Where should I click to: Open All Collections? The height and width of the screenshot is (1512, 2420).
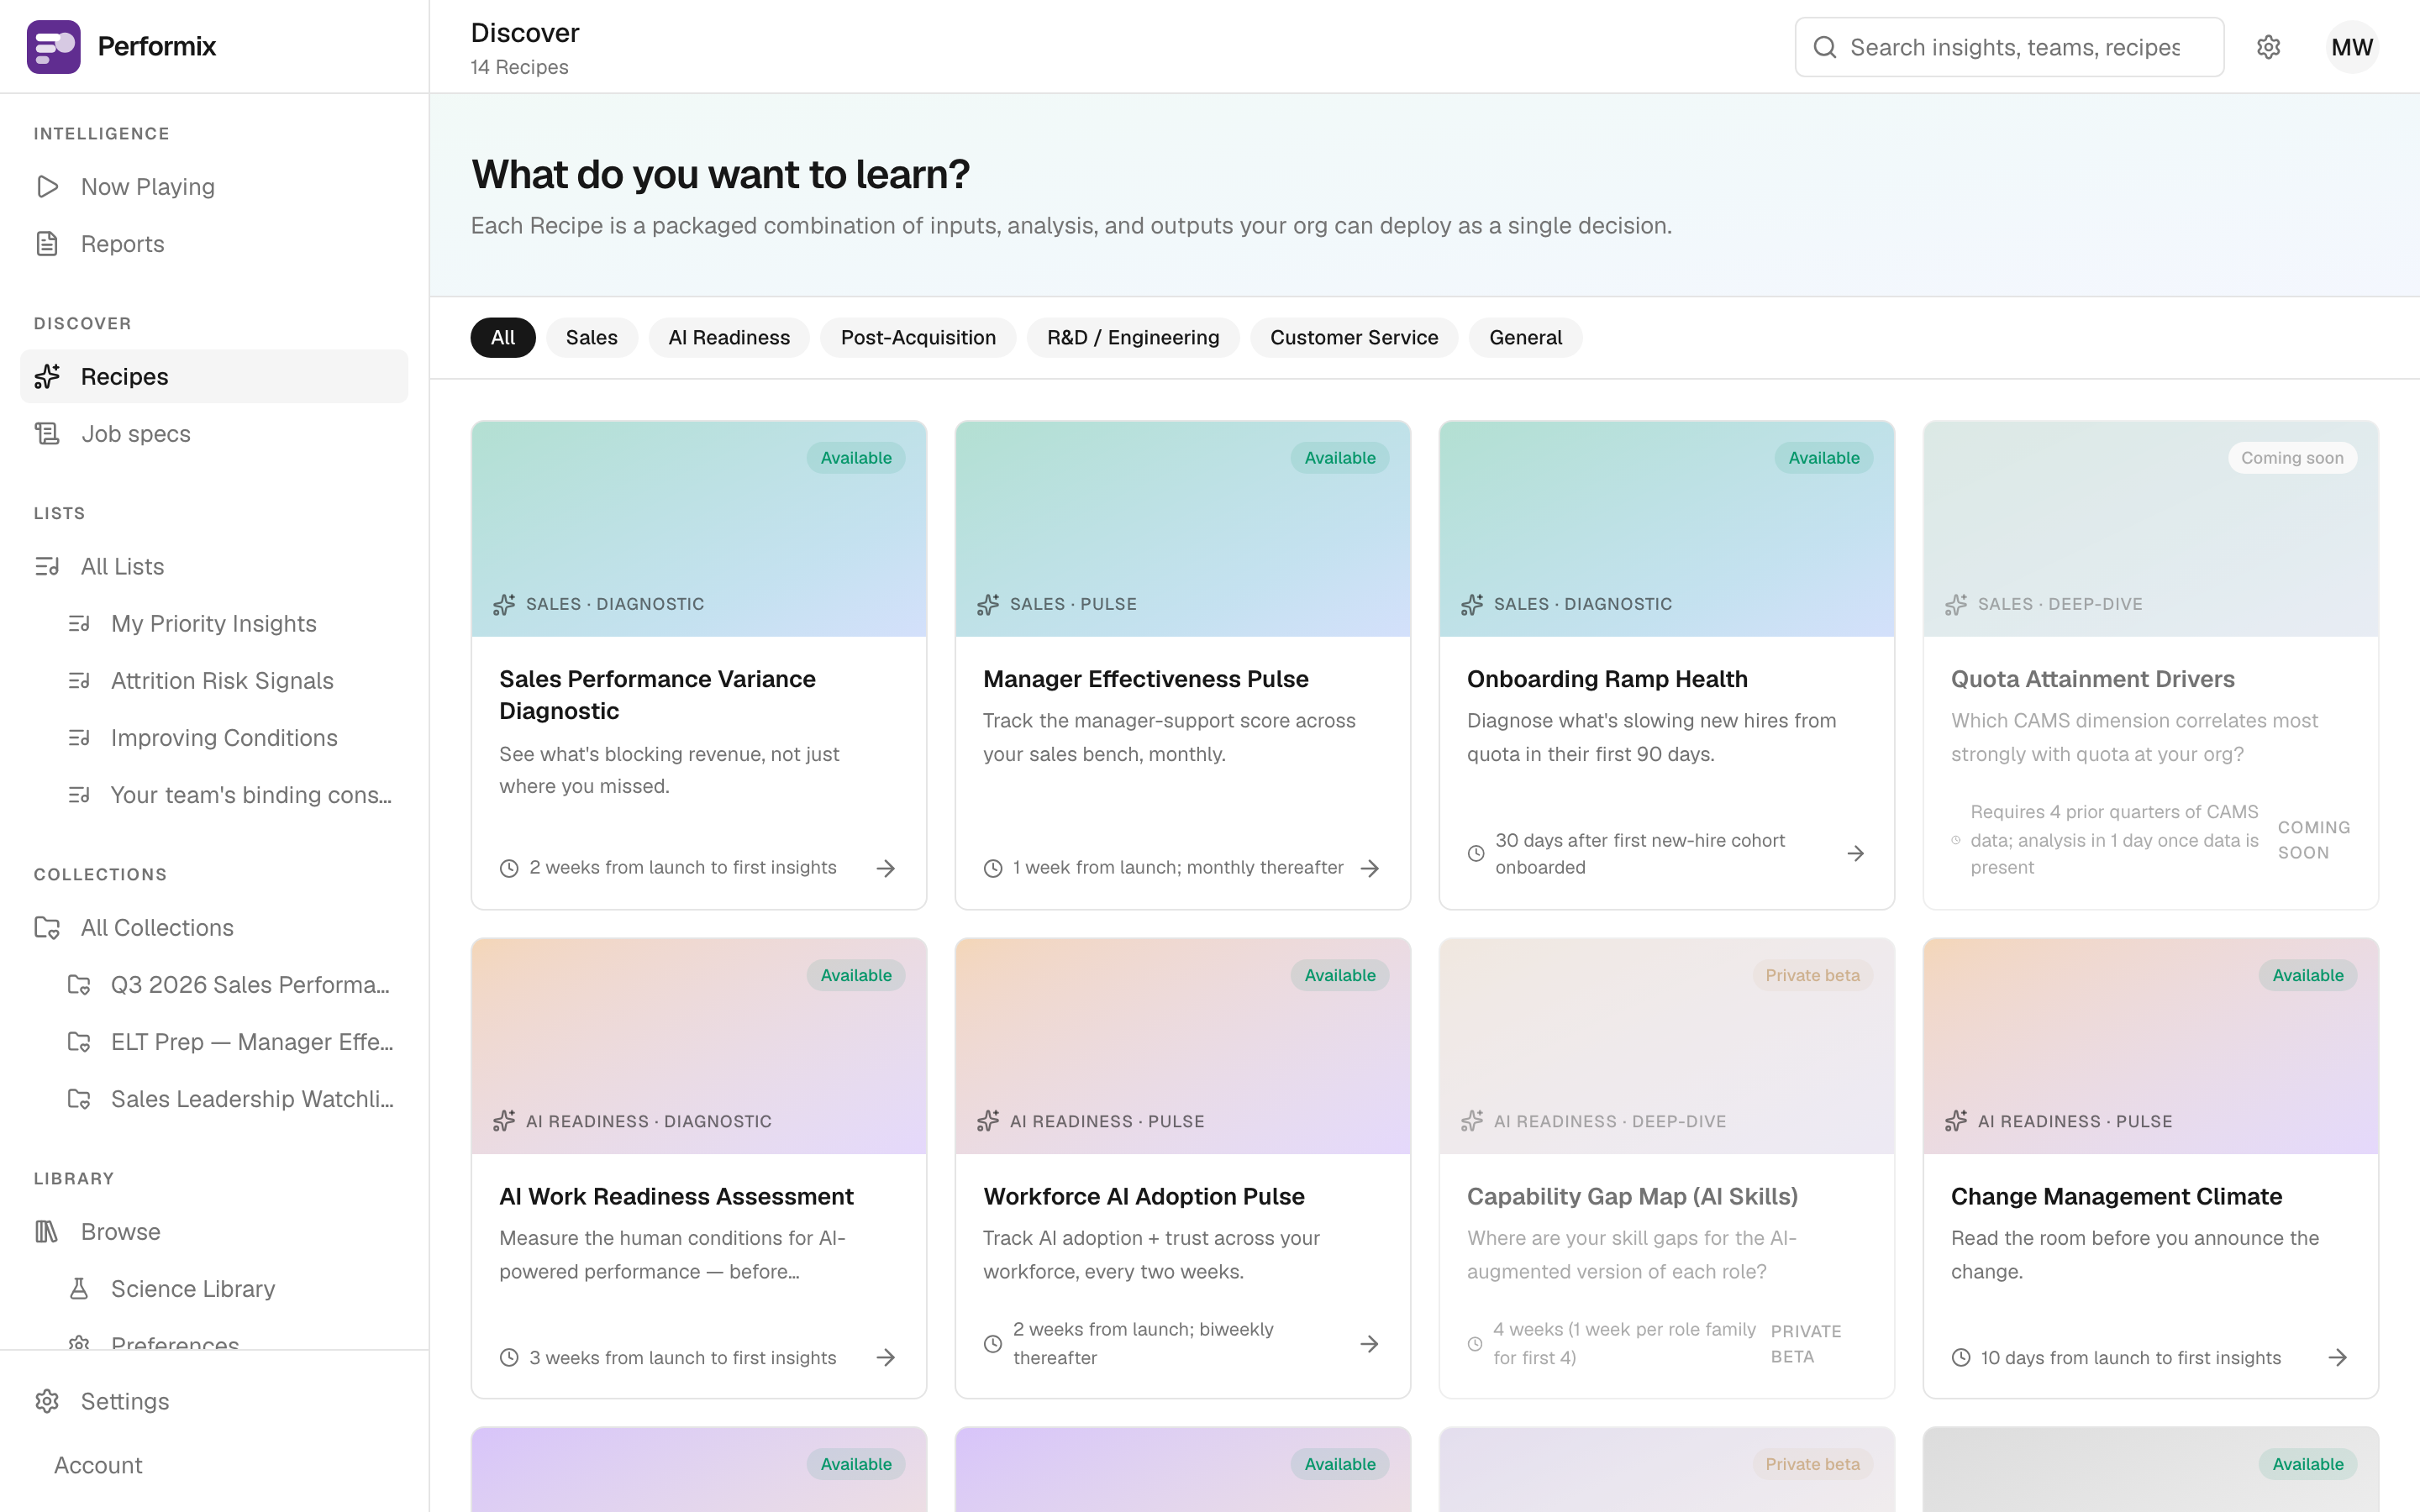click(214, 928)
